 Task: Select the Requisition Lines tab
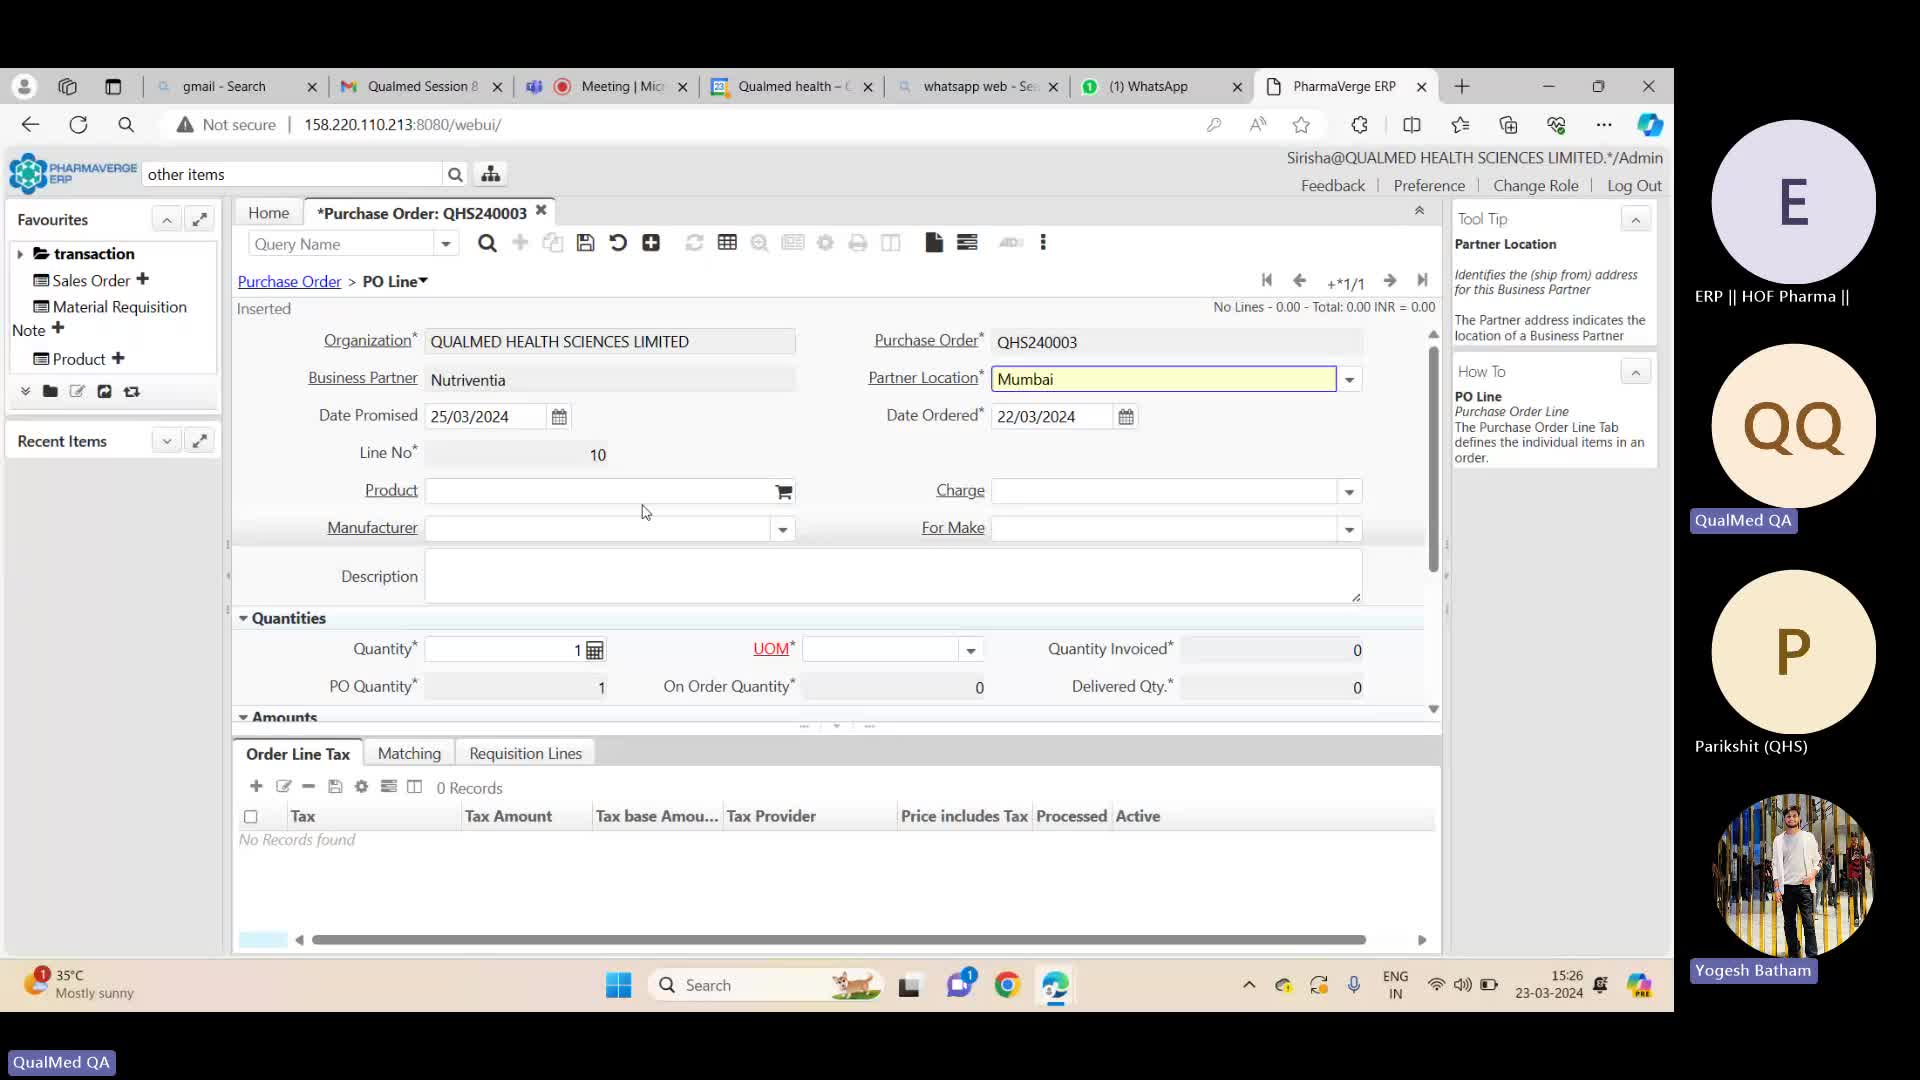point(525,754)
